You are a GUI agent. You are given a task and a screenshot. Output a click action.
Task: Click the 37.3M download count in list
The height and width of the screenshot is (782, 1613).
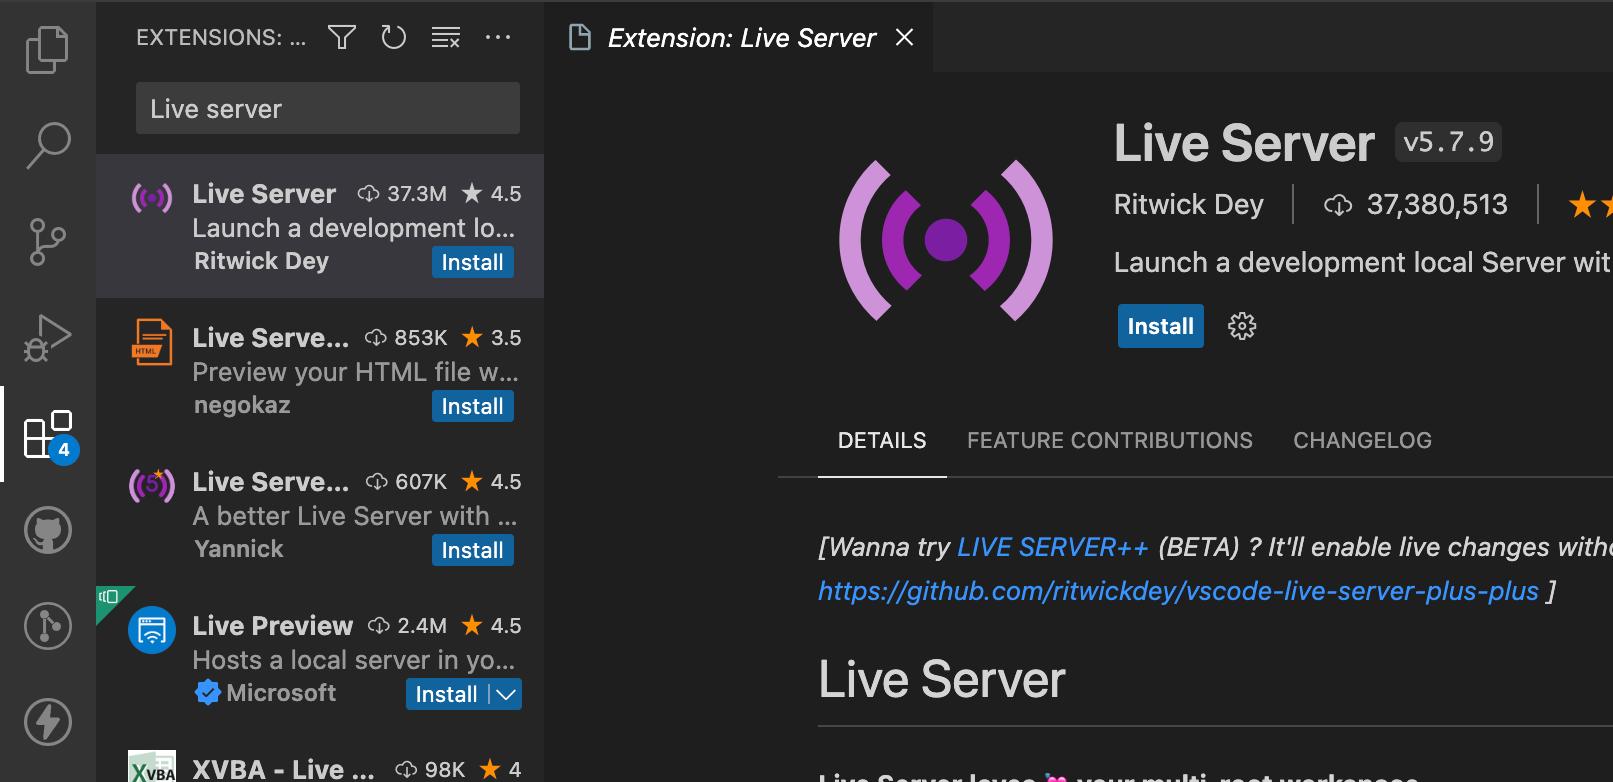click(x=417, y=194)
